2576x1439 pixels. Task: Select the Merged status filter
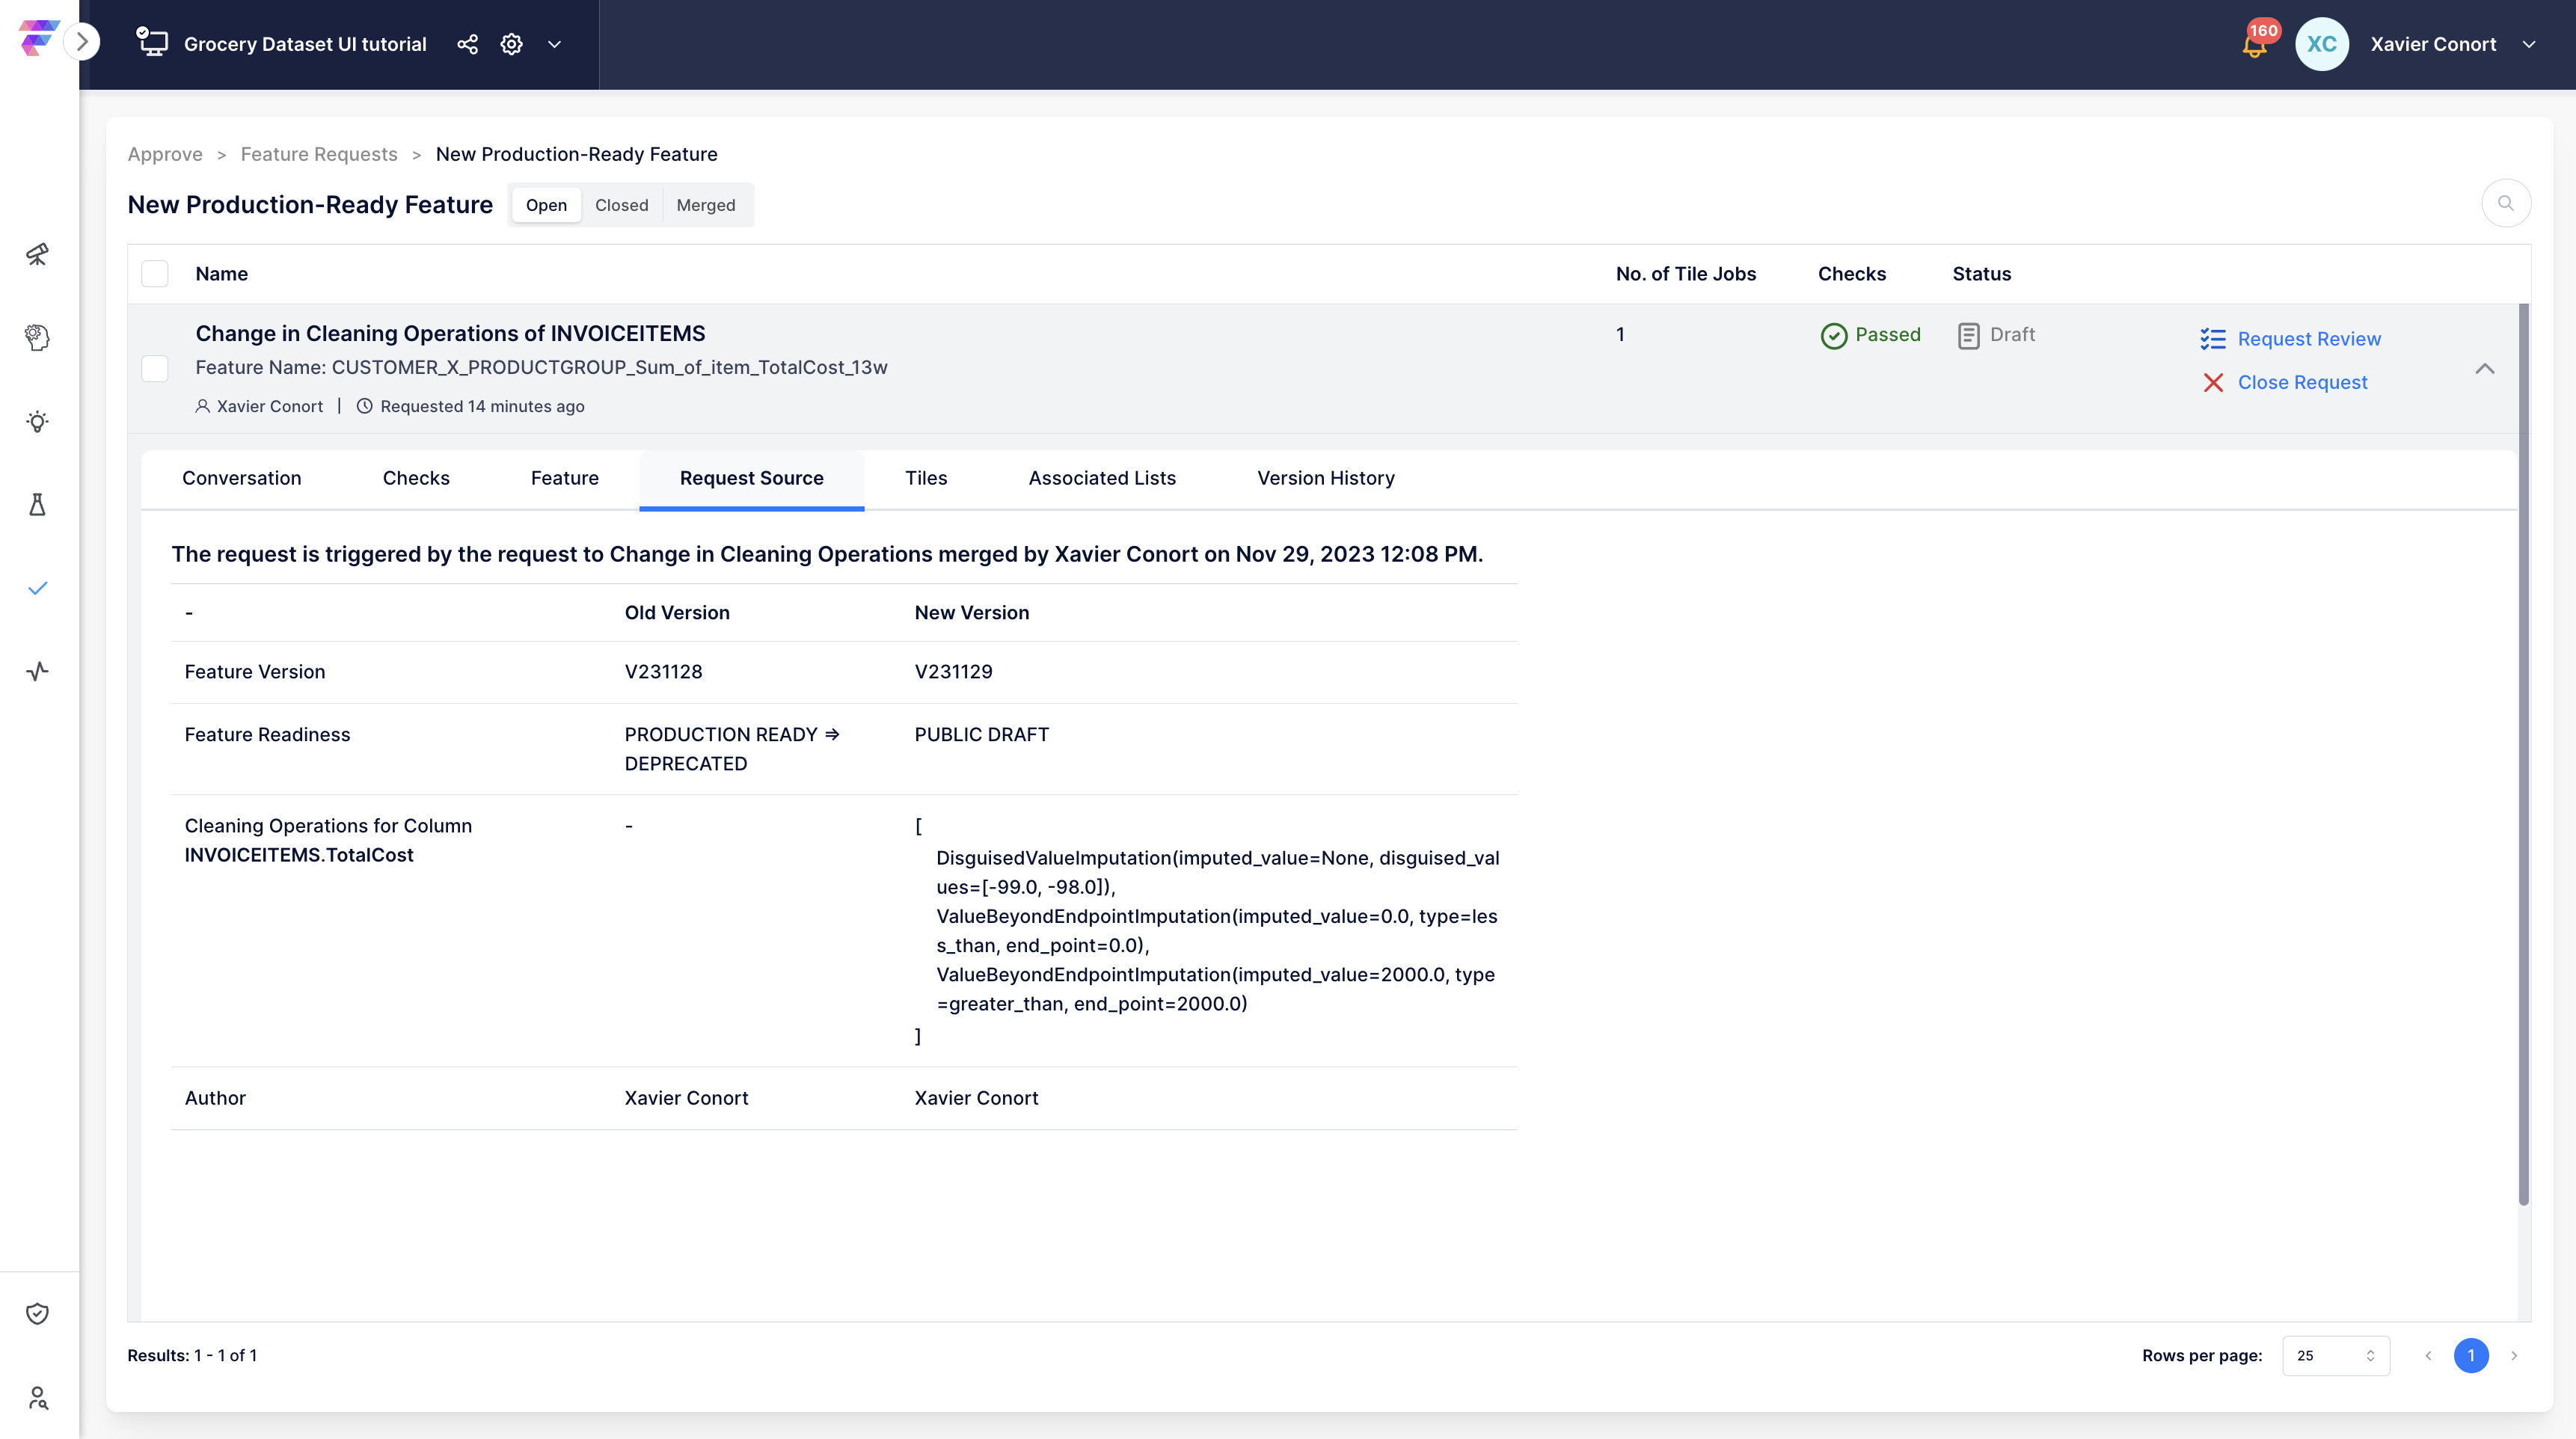coord(705,205)
